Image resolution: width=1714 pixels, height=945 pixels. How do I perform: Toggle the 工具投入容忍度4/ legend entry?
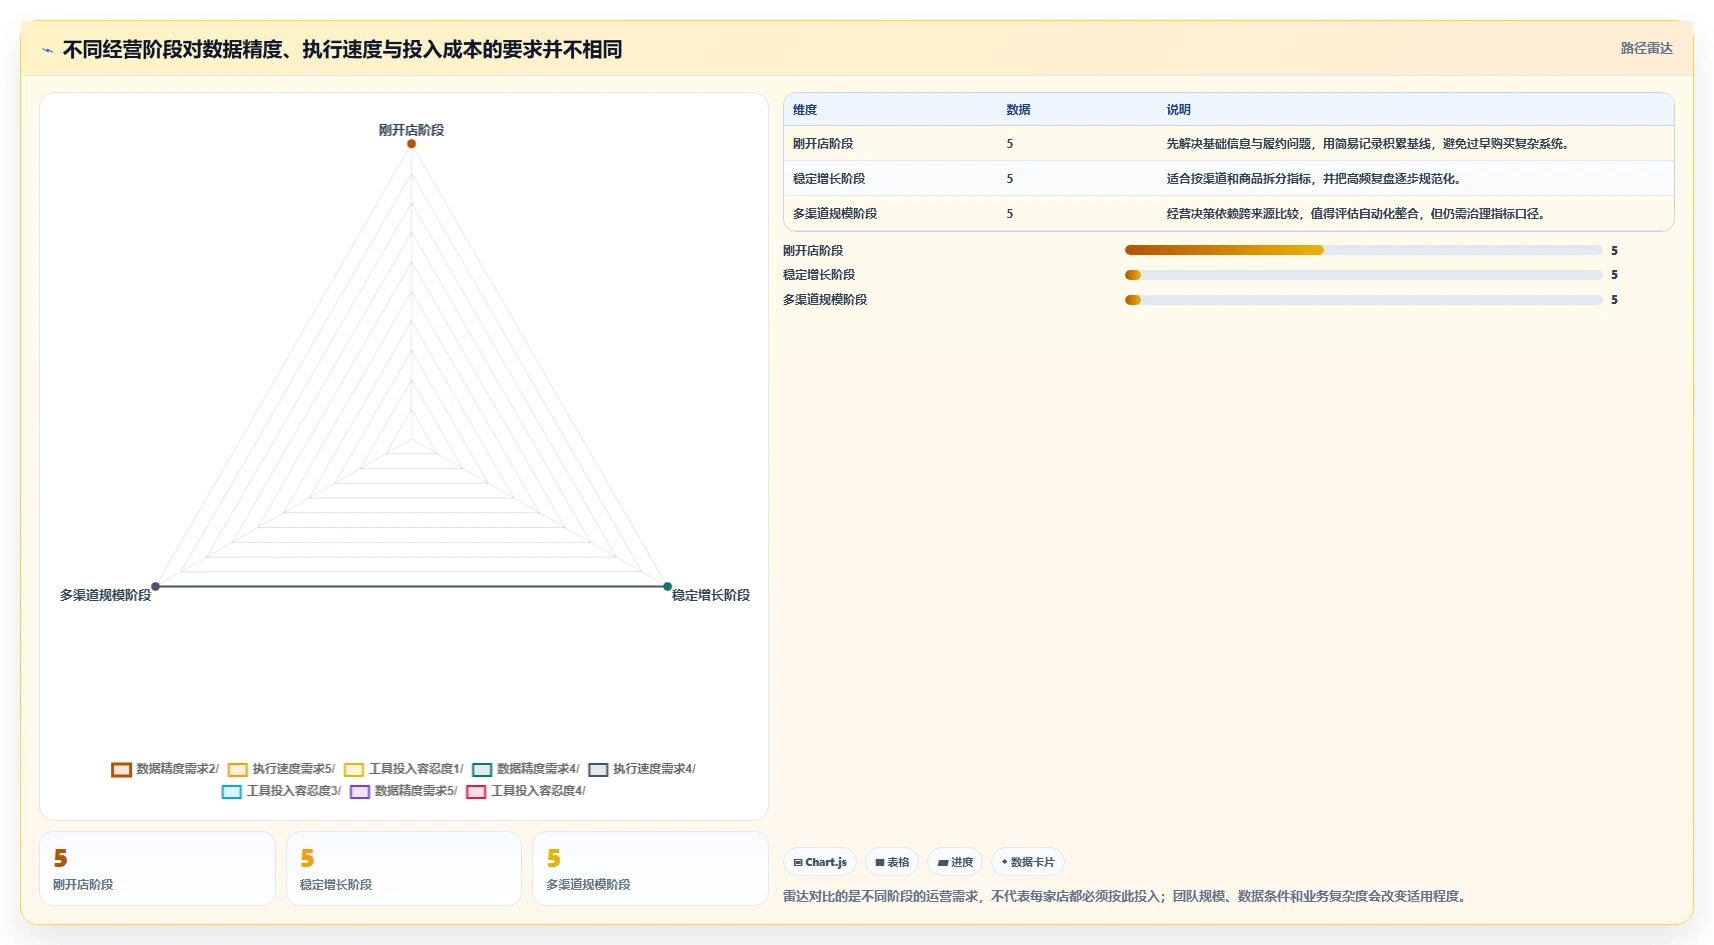526,791
